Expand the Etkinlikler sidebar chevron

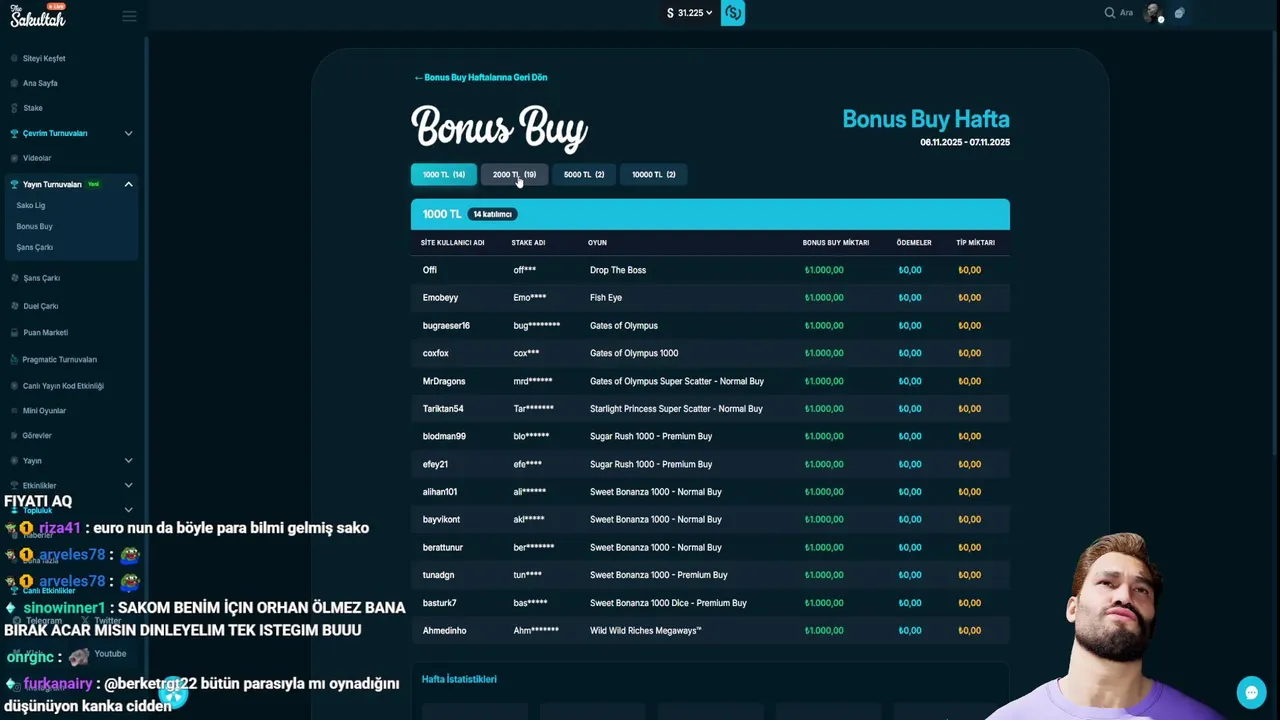coord(128,485)
